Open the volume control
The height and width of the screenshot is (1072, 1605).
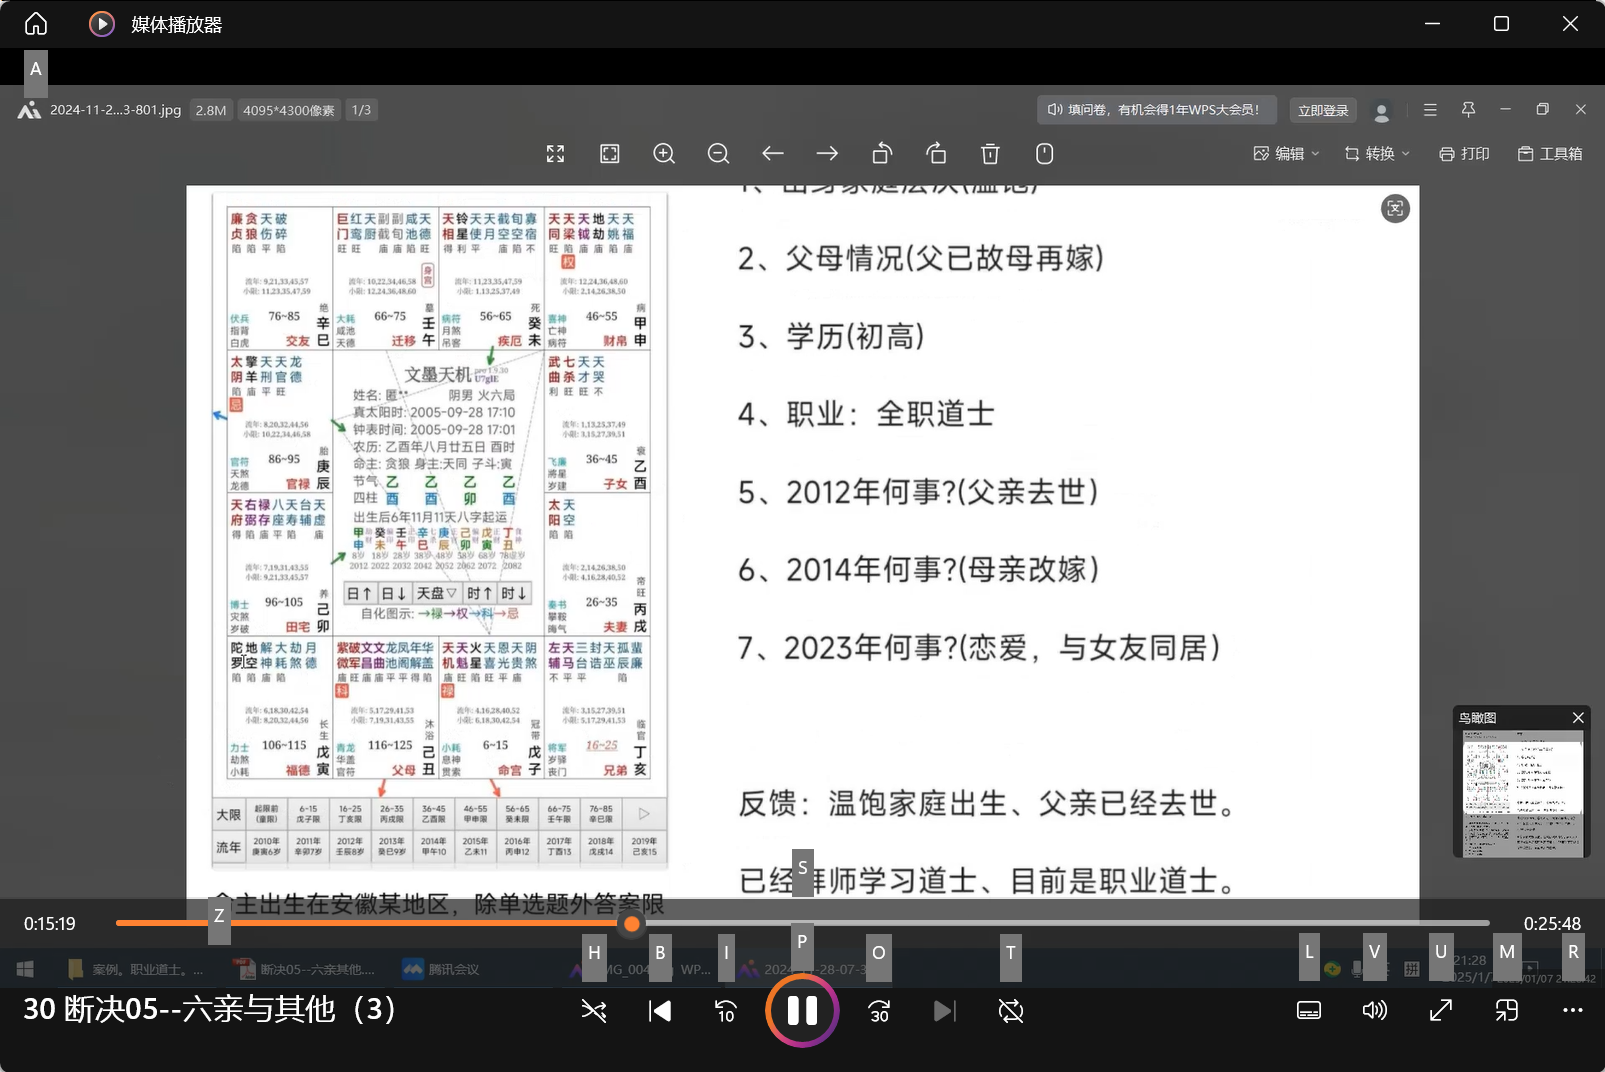click(x=1375, y=1011)
